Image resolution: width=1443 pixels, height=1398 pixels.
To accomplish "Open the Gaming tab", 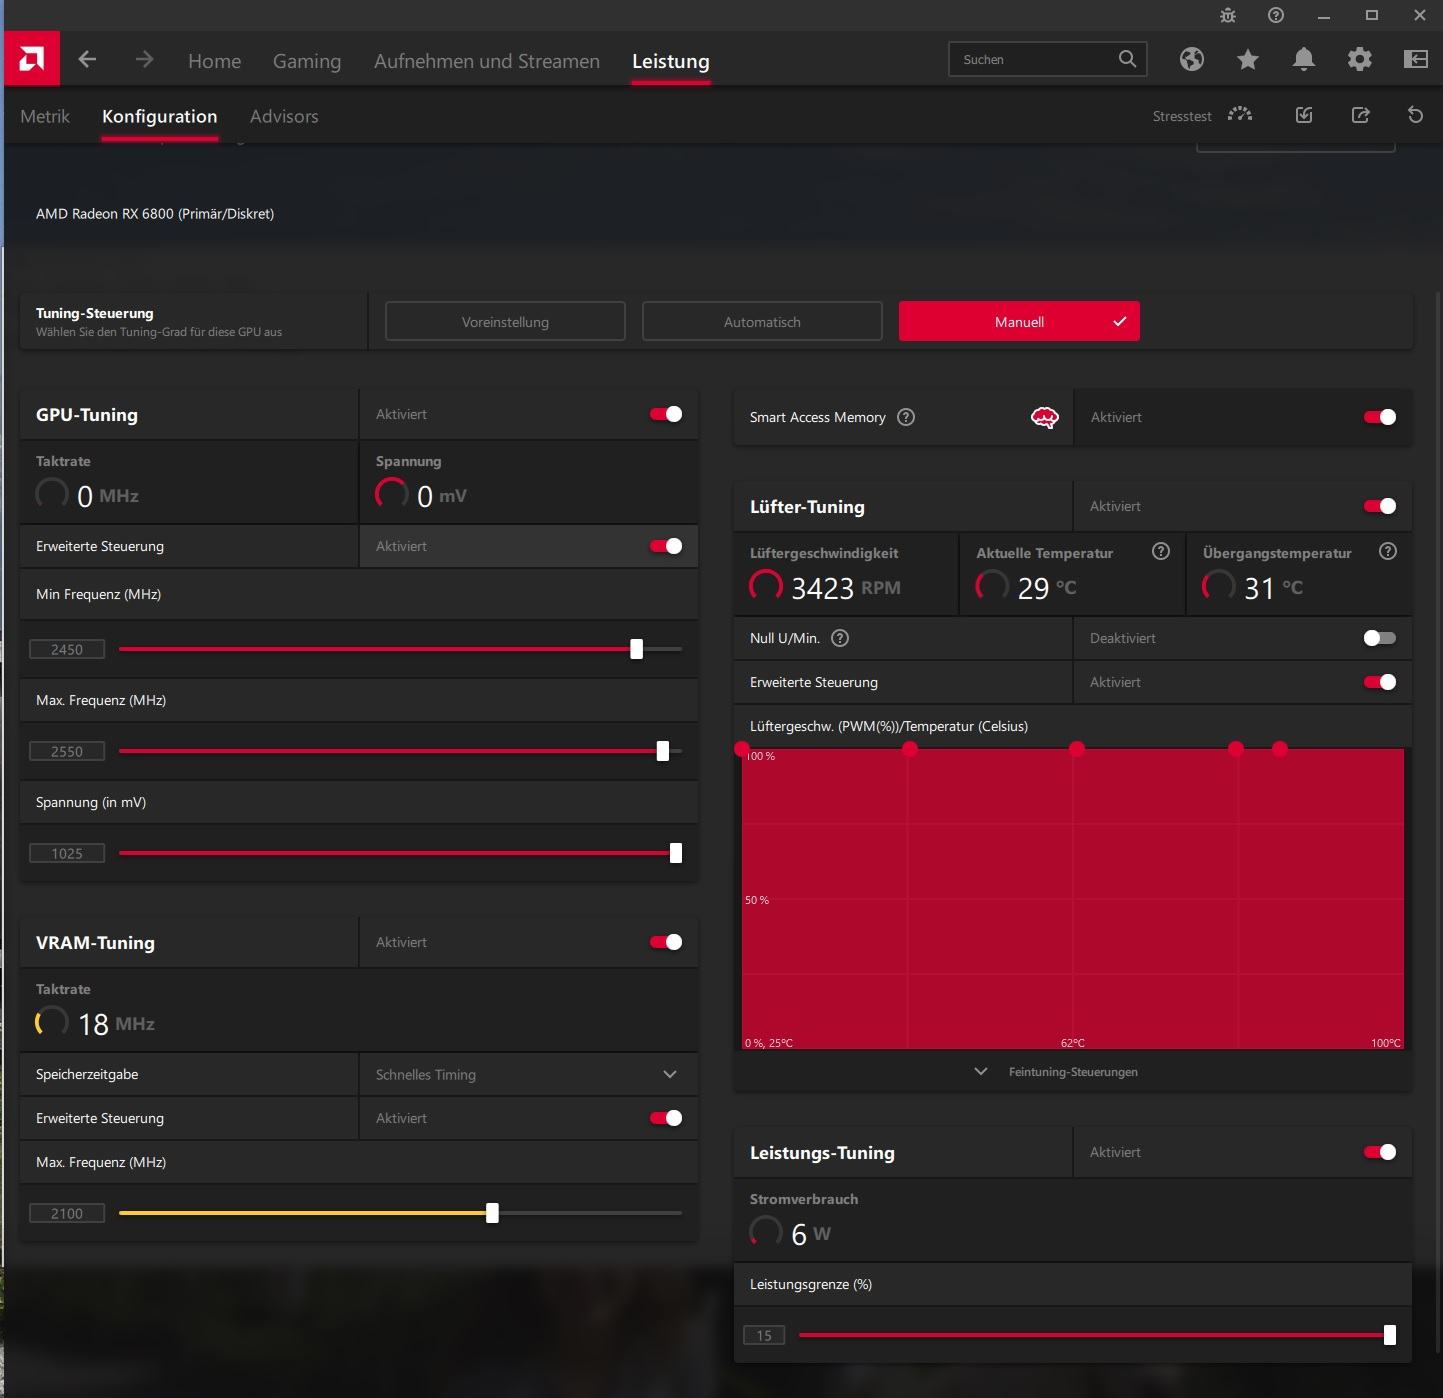I will pyautogui.click(x=307, y=61).
